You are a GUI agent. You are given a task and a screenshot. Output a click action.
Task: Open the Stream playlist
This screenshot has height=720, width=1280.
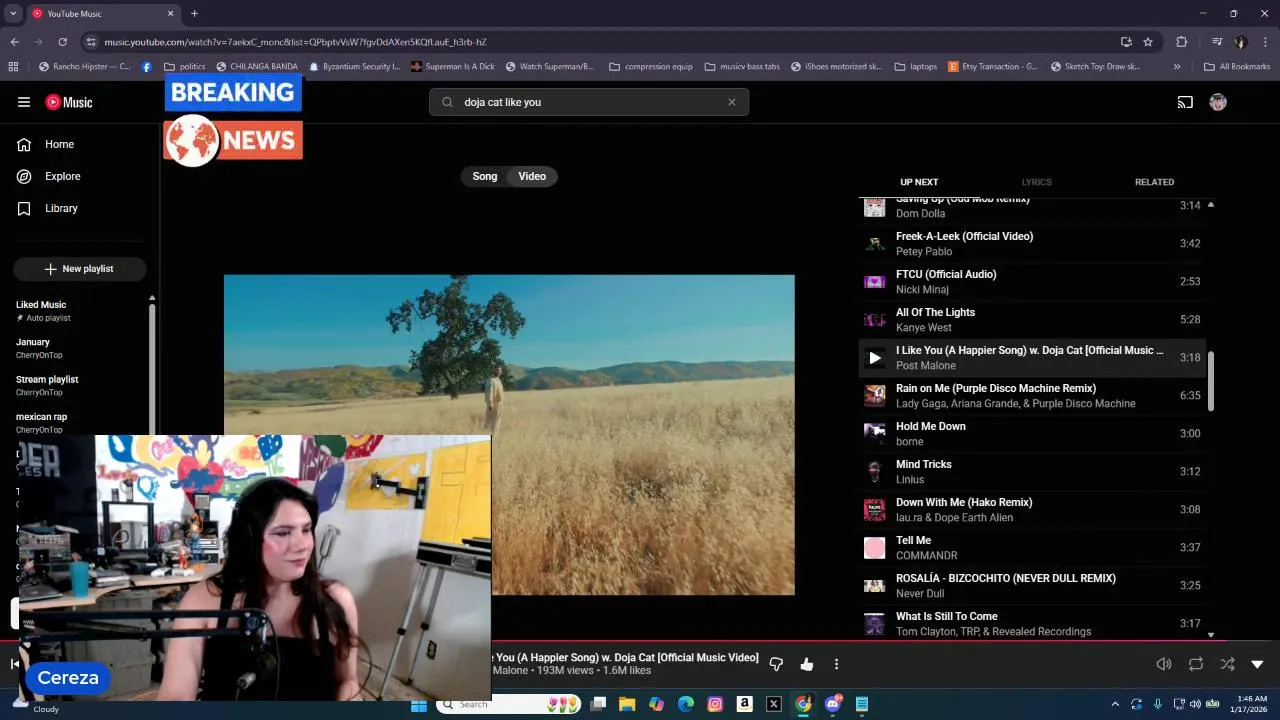pyautogui.click(x=78, y=385)
